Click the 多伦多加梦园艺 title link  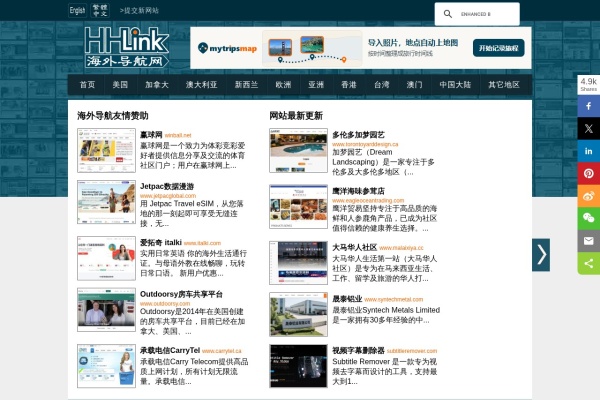click(359, 135)
